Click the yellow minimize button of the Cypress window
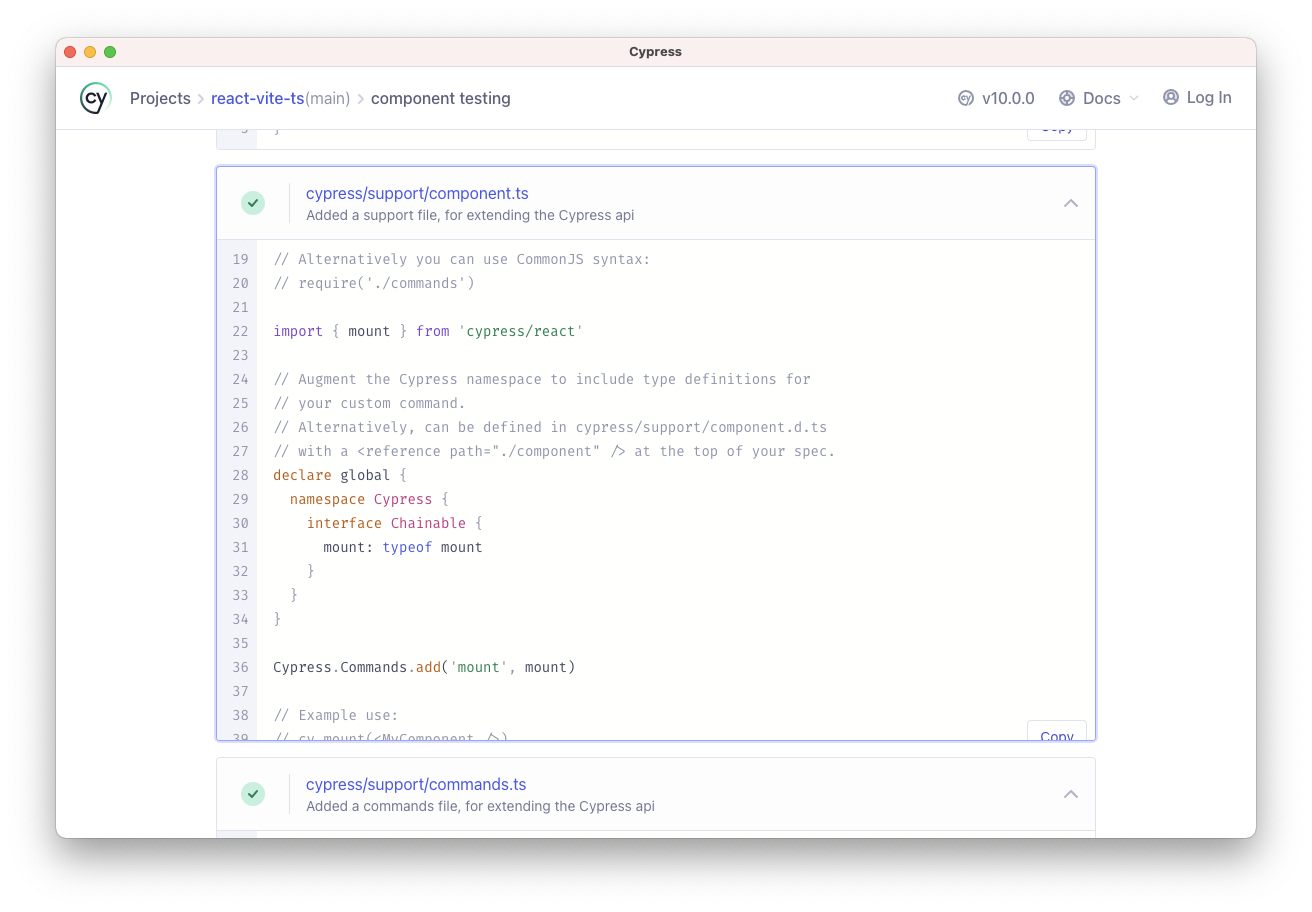 [x=90, y=51]
